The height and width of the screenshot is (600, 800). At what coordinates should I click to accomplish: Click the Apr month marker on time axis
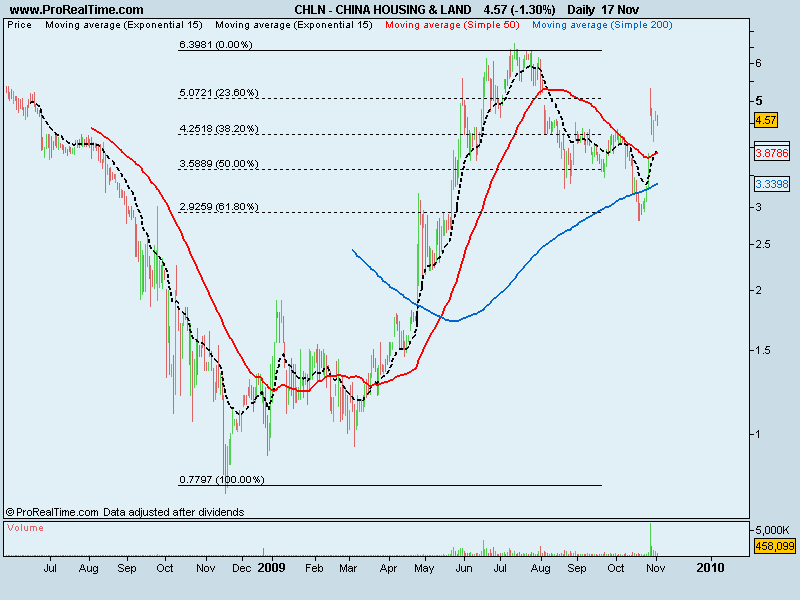[388, 568]
